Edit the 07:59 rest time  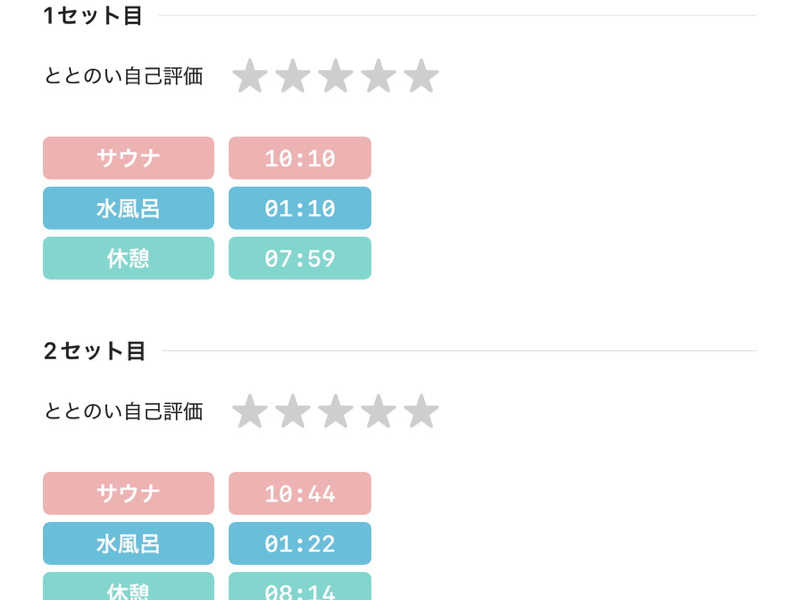click(300, 258)
